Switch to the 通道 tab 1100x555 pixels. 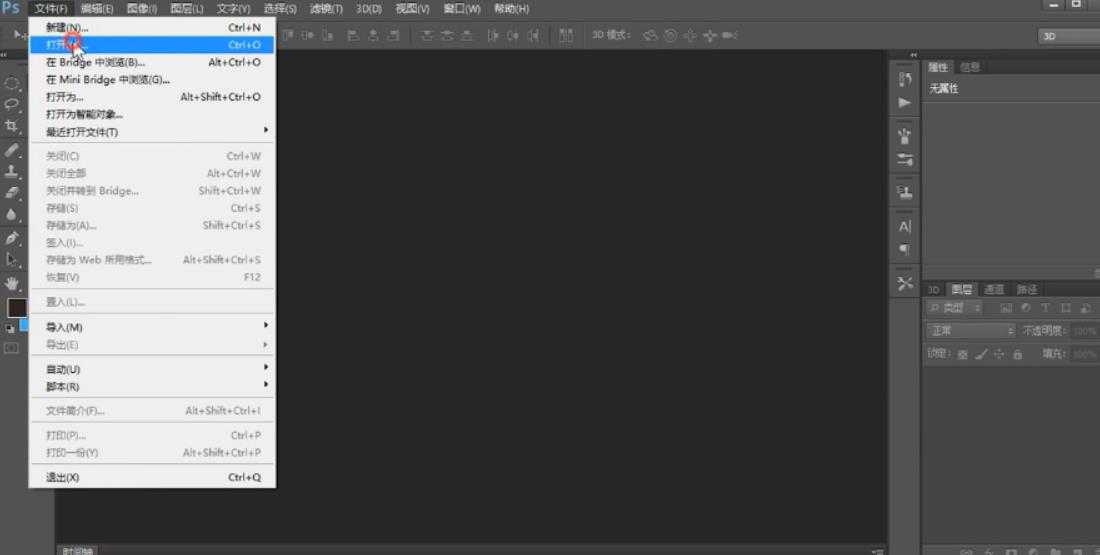993,289
